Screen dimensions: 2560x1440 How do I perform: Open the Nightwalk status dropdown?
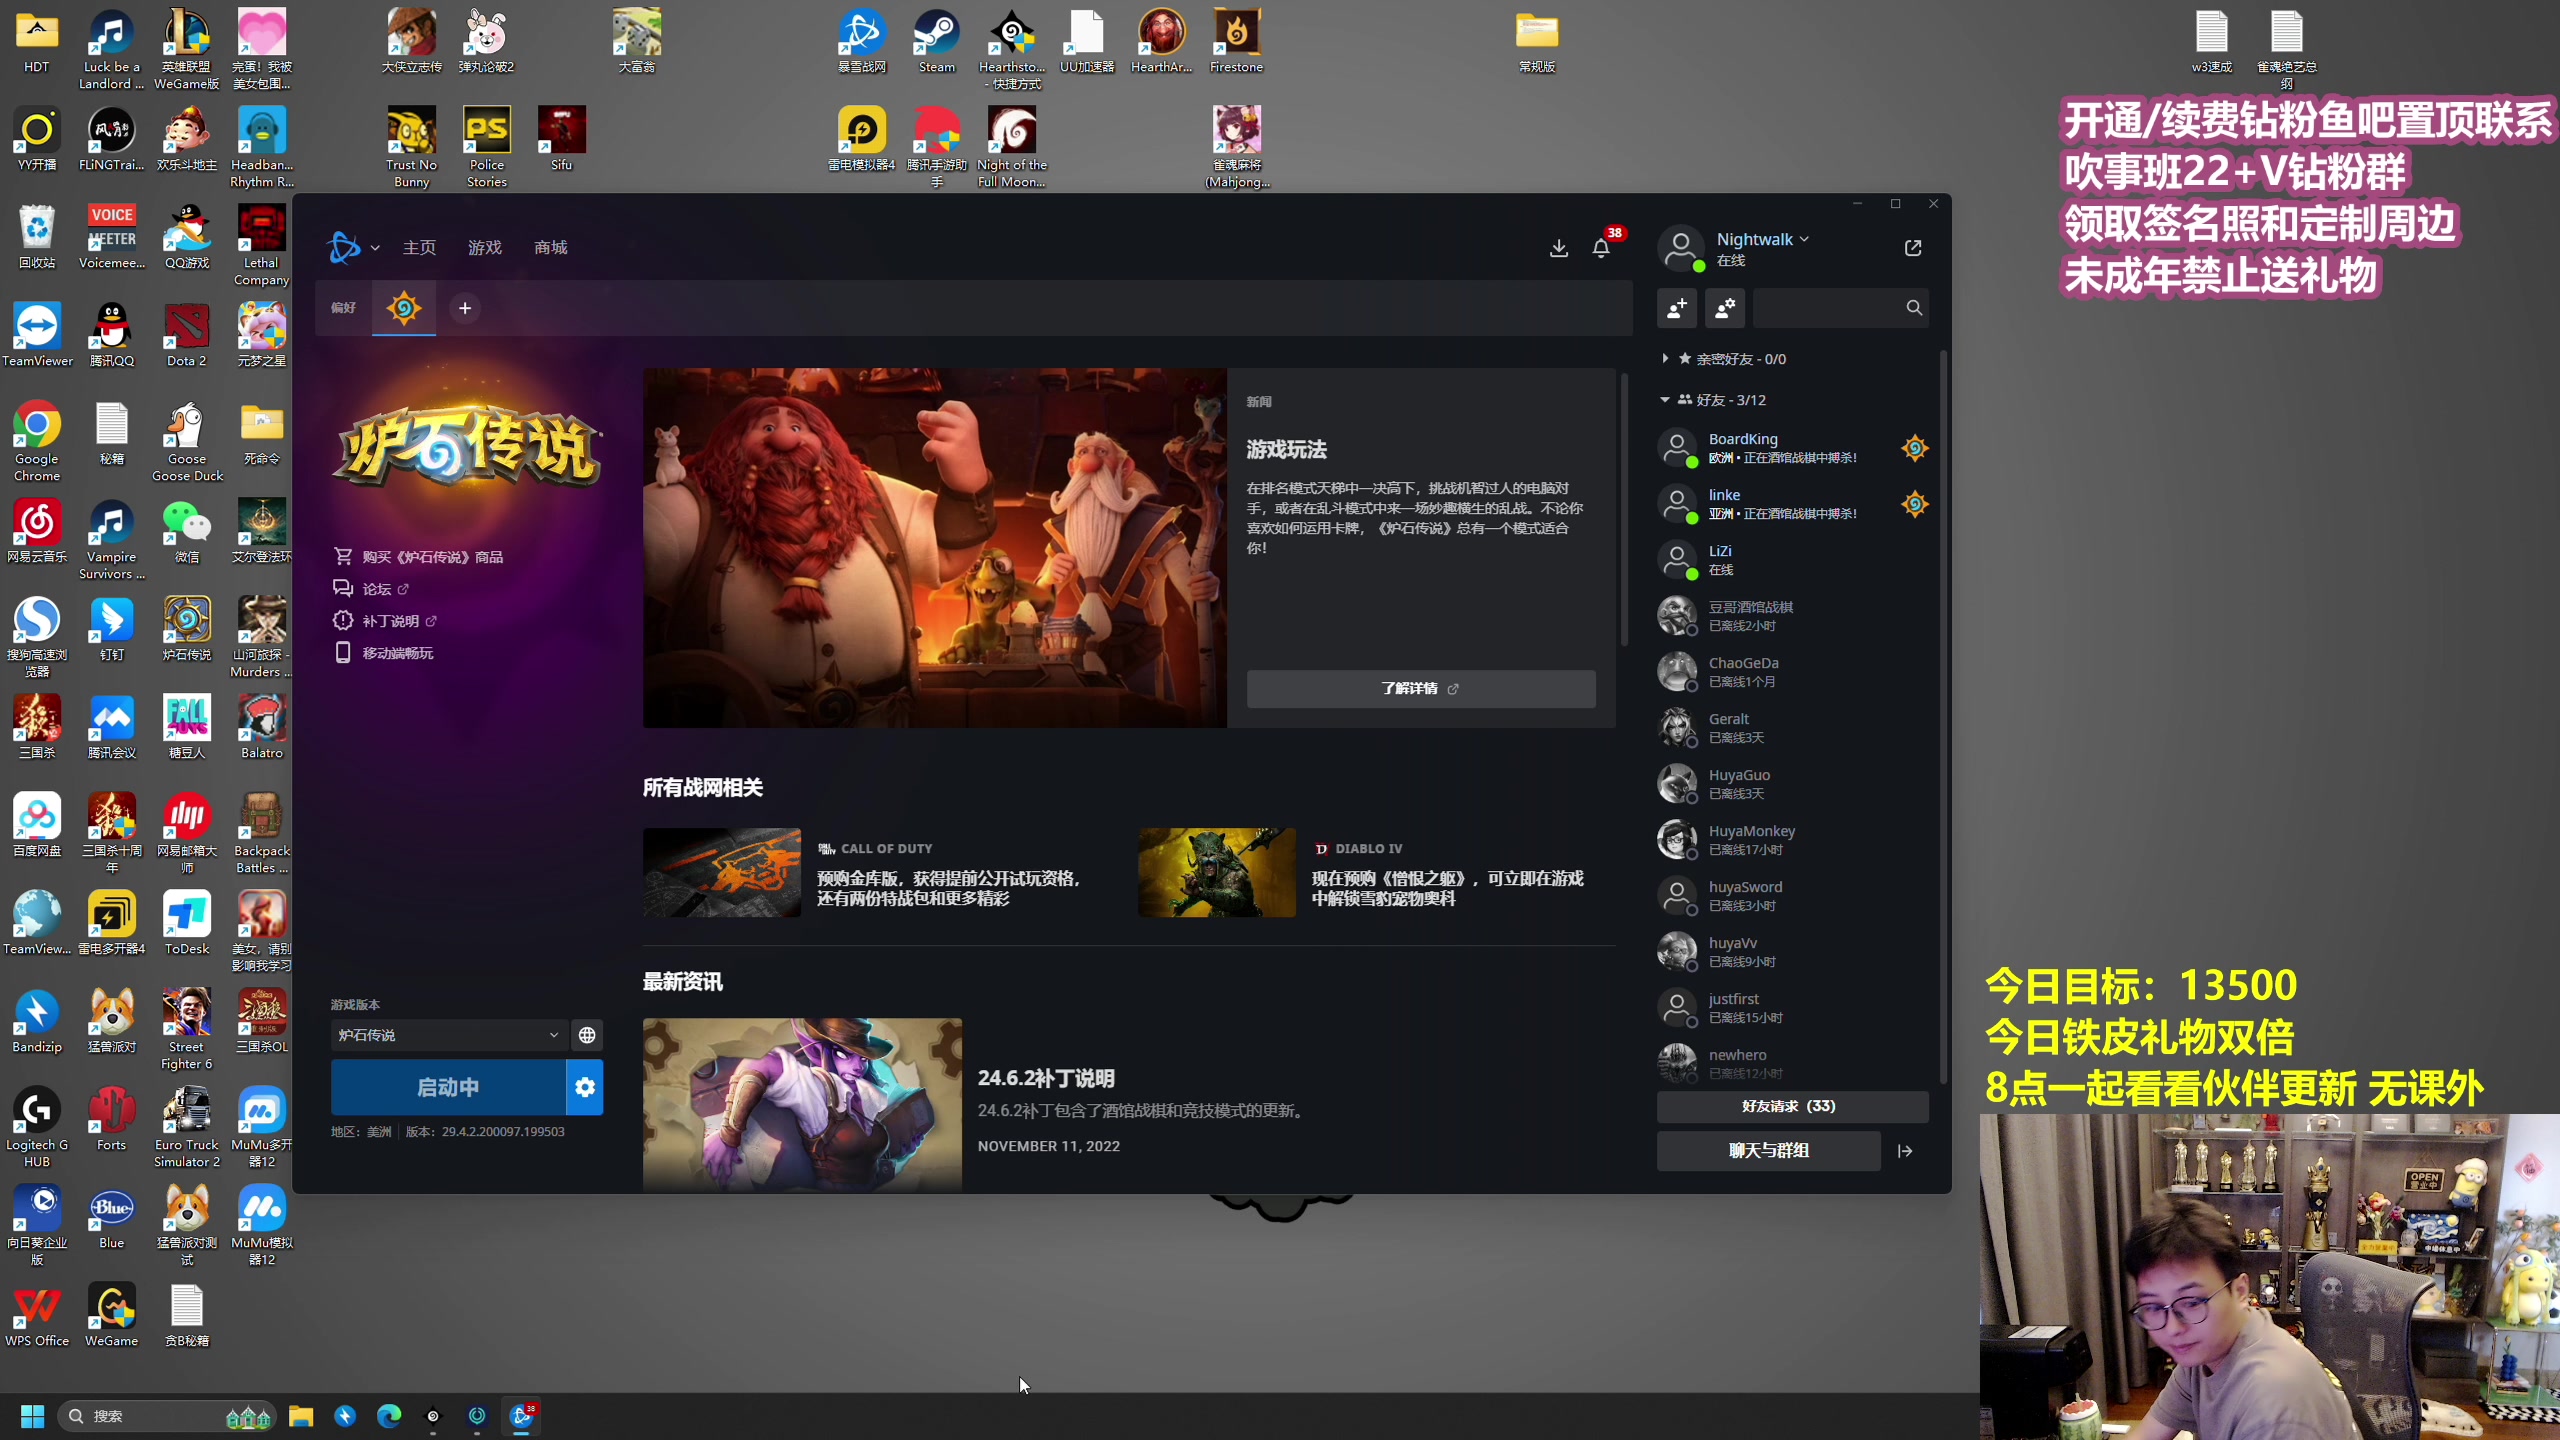click(1763, 239)
